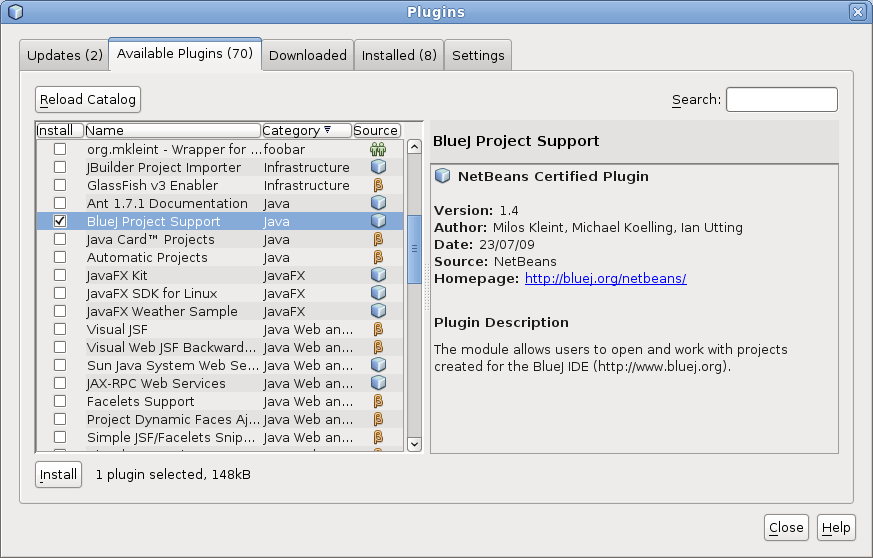Click beta source icon for Simple JSF/Facelets Snip row
The width and height of the screenshot is (873, 558).
coord(379,437)
